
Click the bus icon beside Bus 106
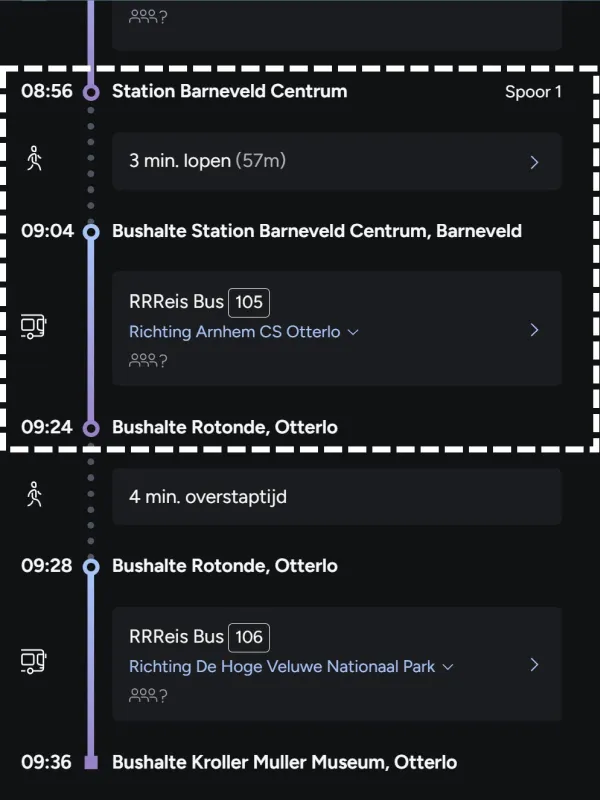tap(34, 661)
